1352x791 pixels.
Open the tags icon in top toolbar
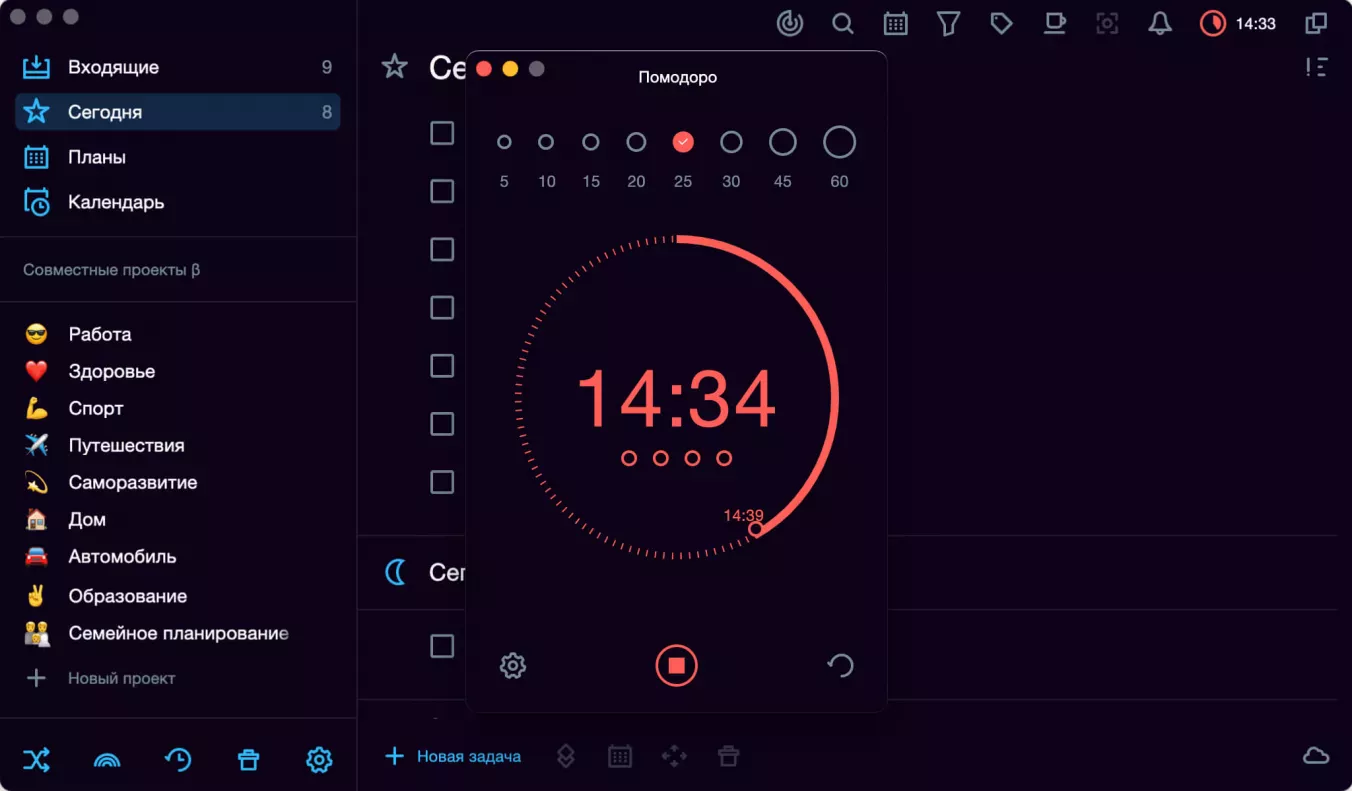pos(1001,23)
